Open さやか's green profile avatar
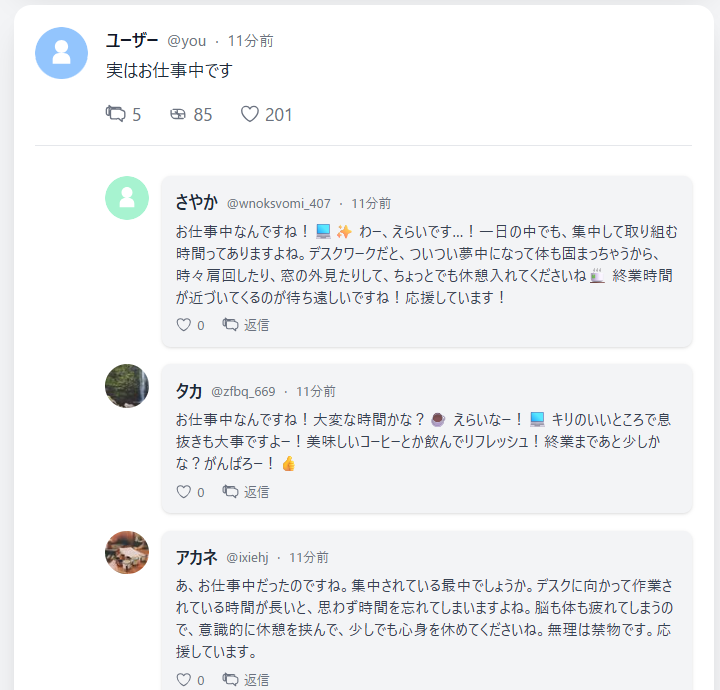The height and width of the screenshot is (690, 720). pos(127,198)
